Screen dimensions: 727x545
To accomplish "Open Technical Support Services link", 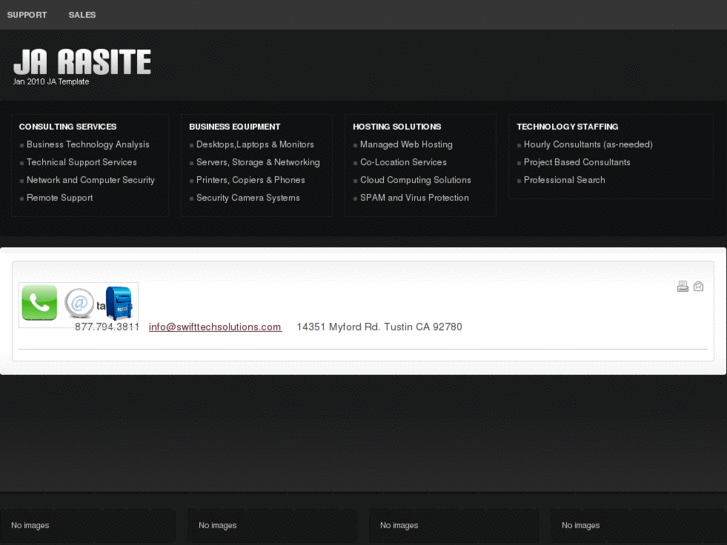I will click(x=82, y=162).
